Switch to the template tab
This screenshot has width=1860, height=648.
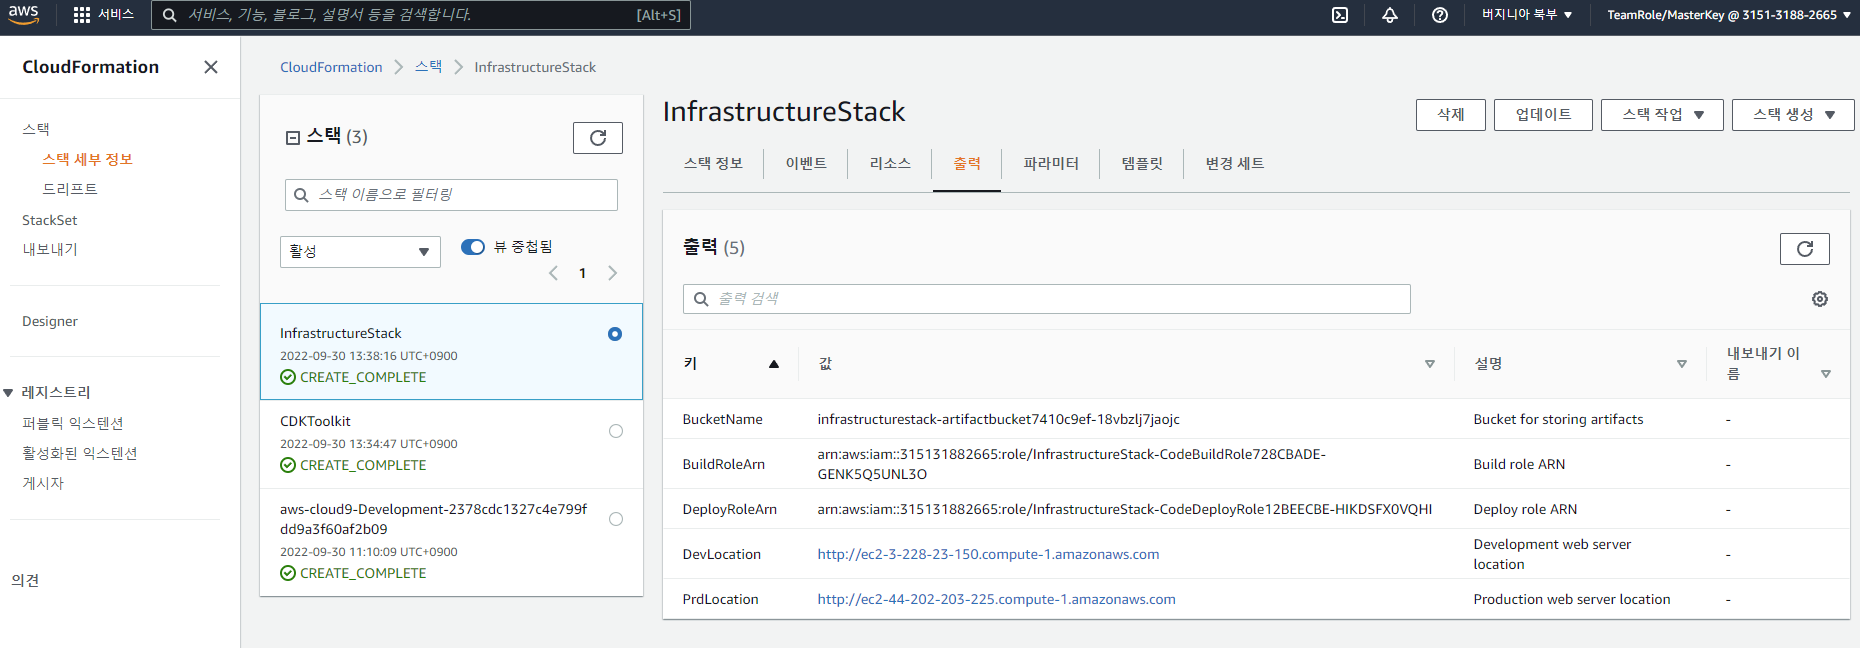[x=1142, y=163]
